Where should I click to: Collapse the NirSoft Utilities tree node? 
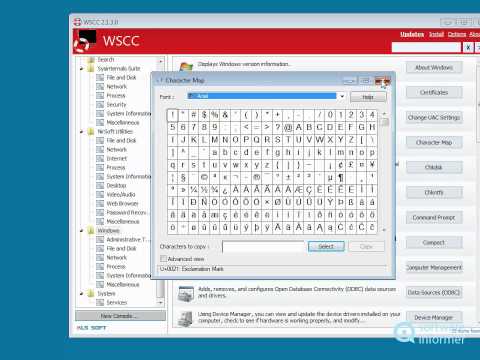coord(82,132)
